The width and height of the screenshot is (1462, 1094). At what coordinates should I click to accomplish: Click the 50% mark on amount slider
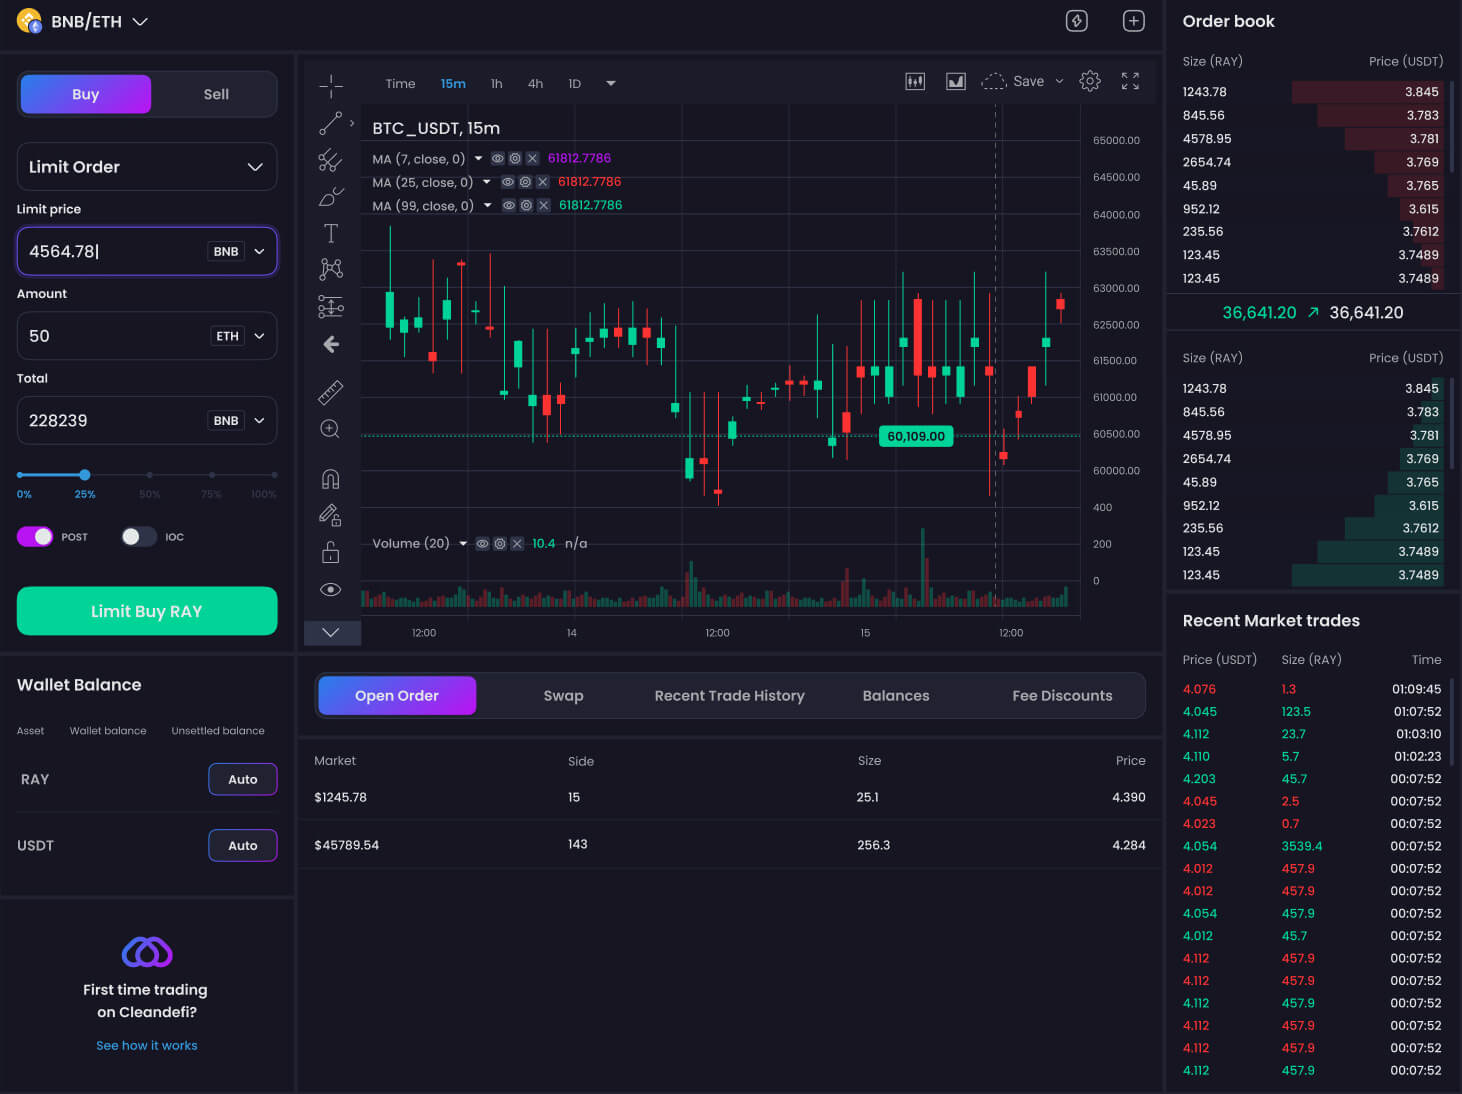(150, 475)
